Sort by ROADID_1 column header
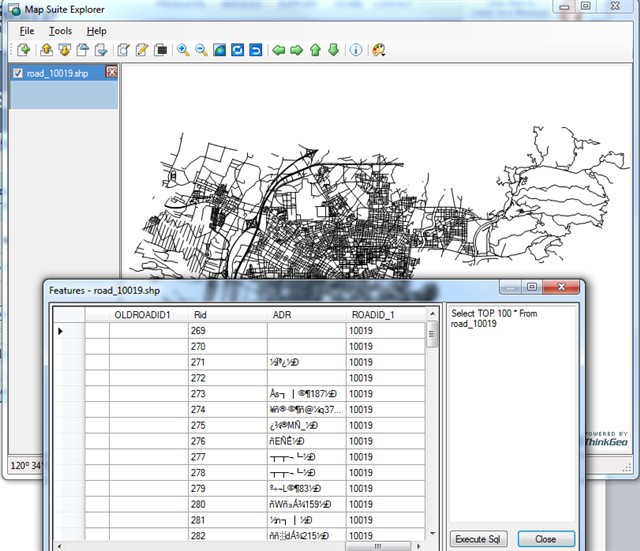 [x=385, y=315]
